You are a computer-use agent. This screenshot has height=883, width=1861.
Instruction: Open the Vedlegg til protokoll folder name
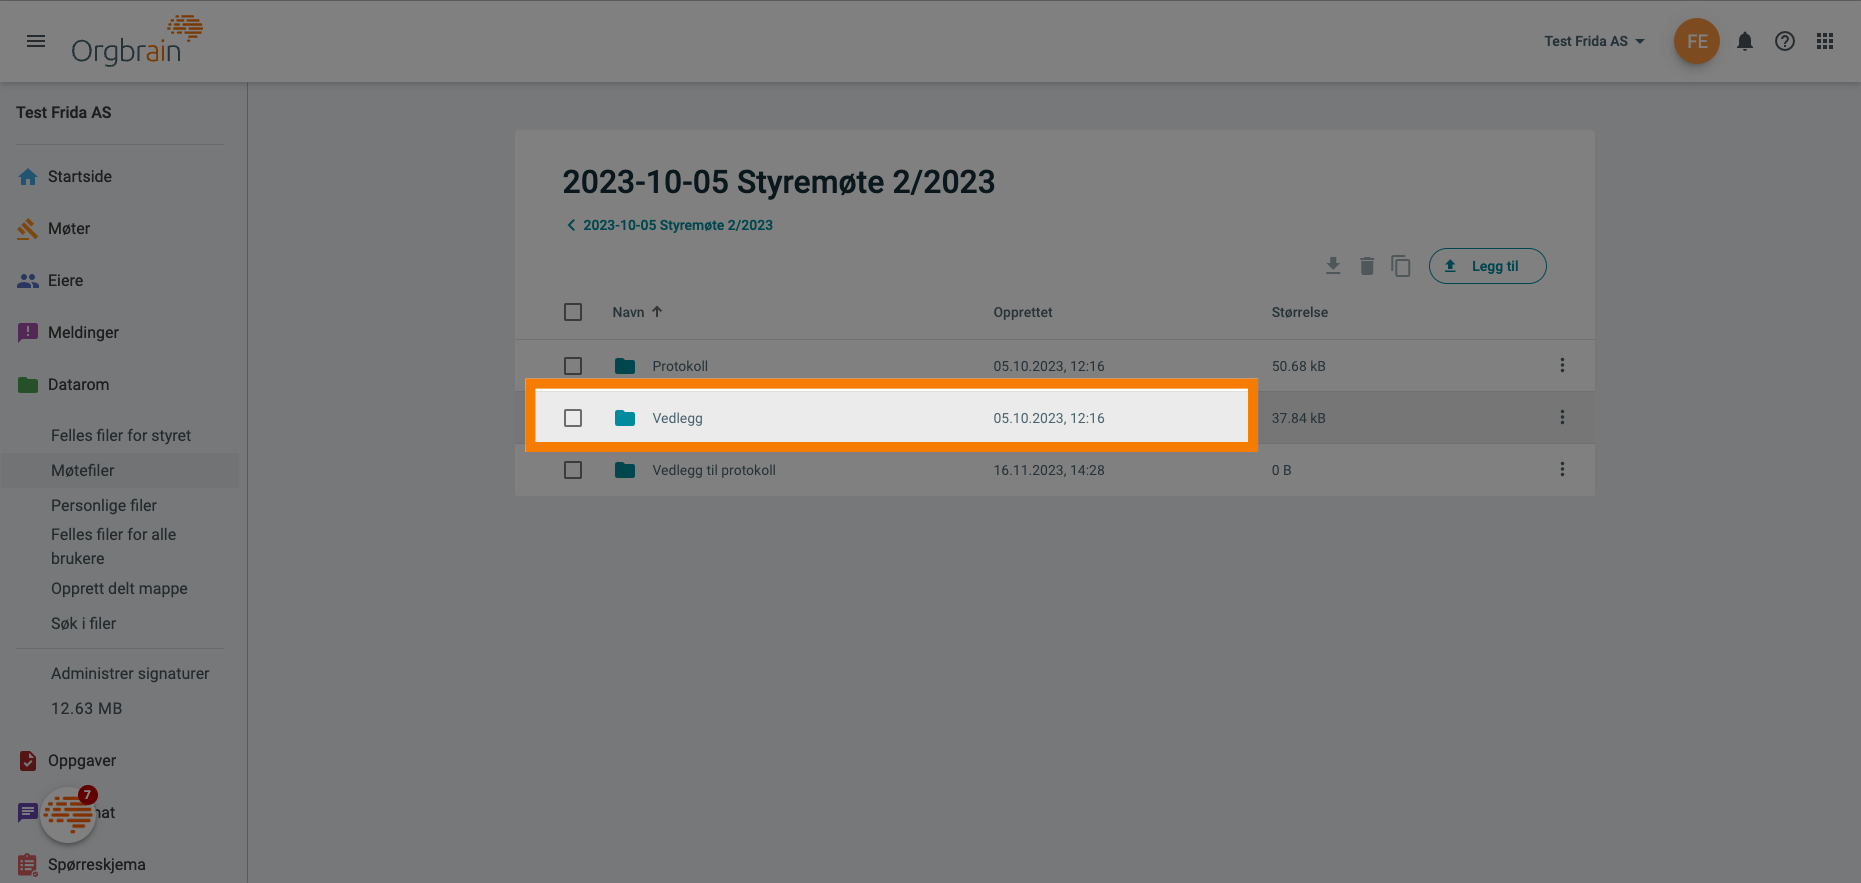(714, 470)
